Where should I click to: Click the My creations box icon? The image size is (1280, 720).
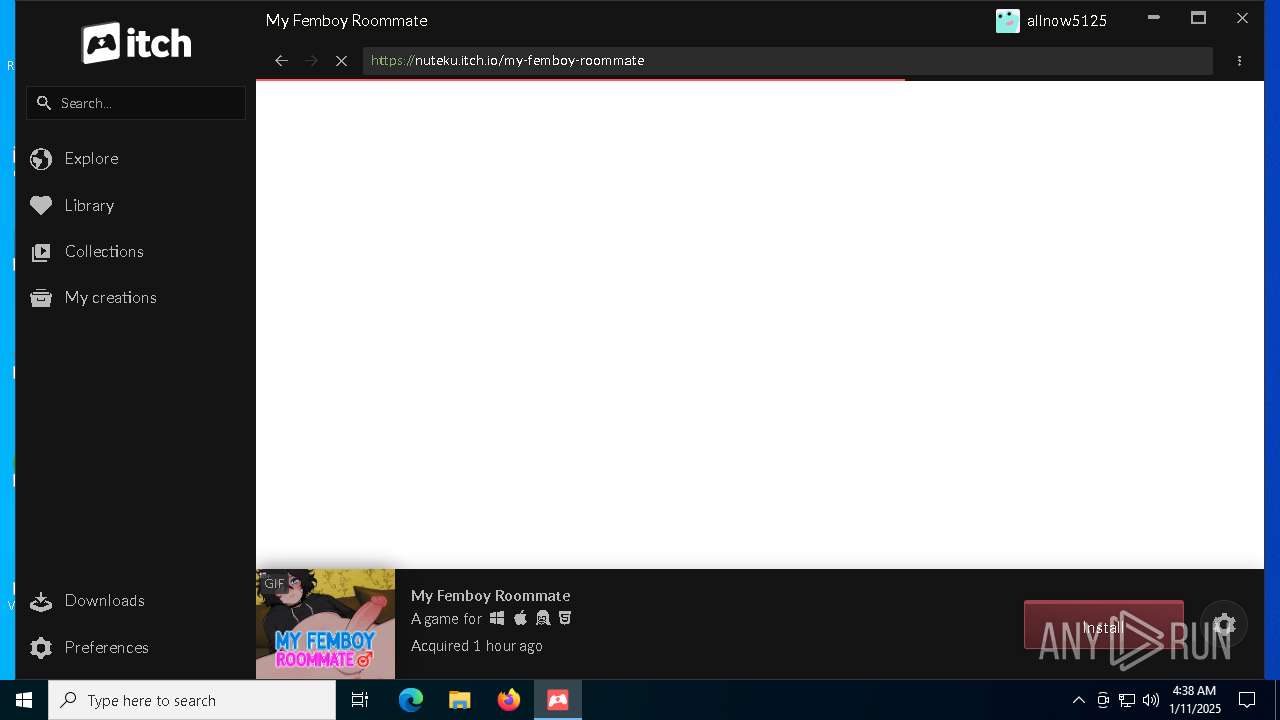click(41, 298)
